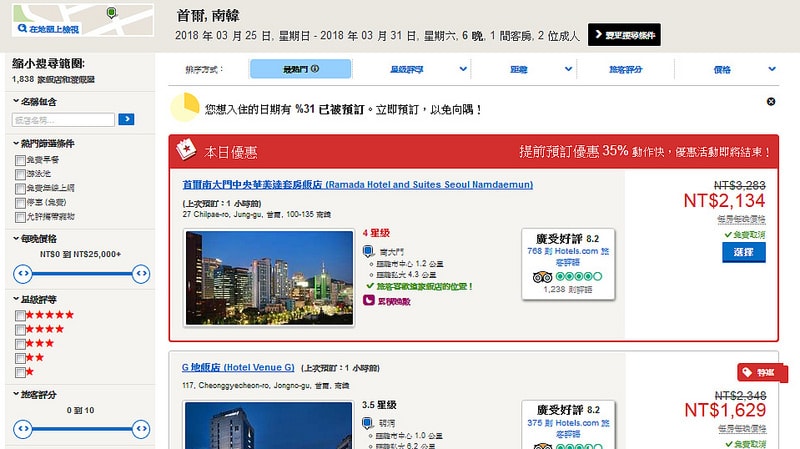This screenshot has width=800, height=449.
Task: Open Ramada Hotel and Suites Seoul Namdaemun link
Action: pos(358,185)
